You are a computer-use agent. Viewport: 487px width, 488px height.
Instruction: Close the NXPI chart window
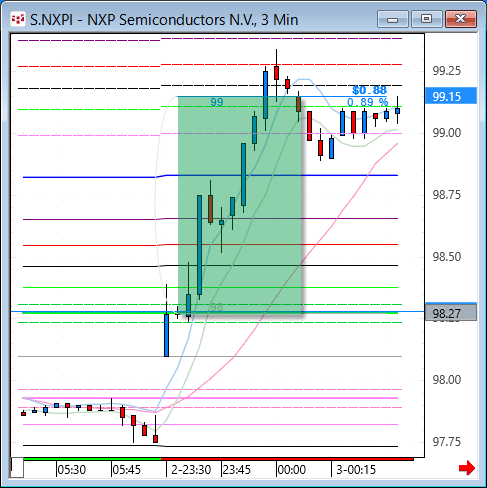pyautogui.click(x=461, y=19)
